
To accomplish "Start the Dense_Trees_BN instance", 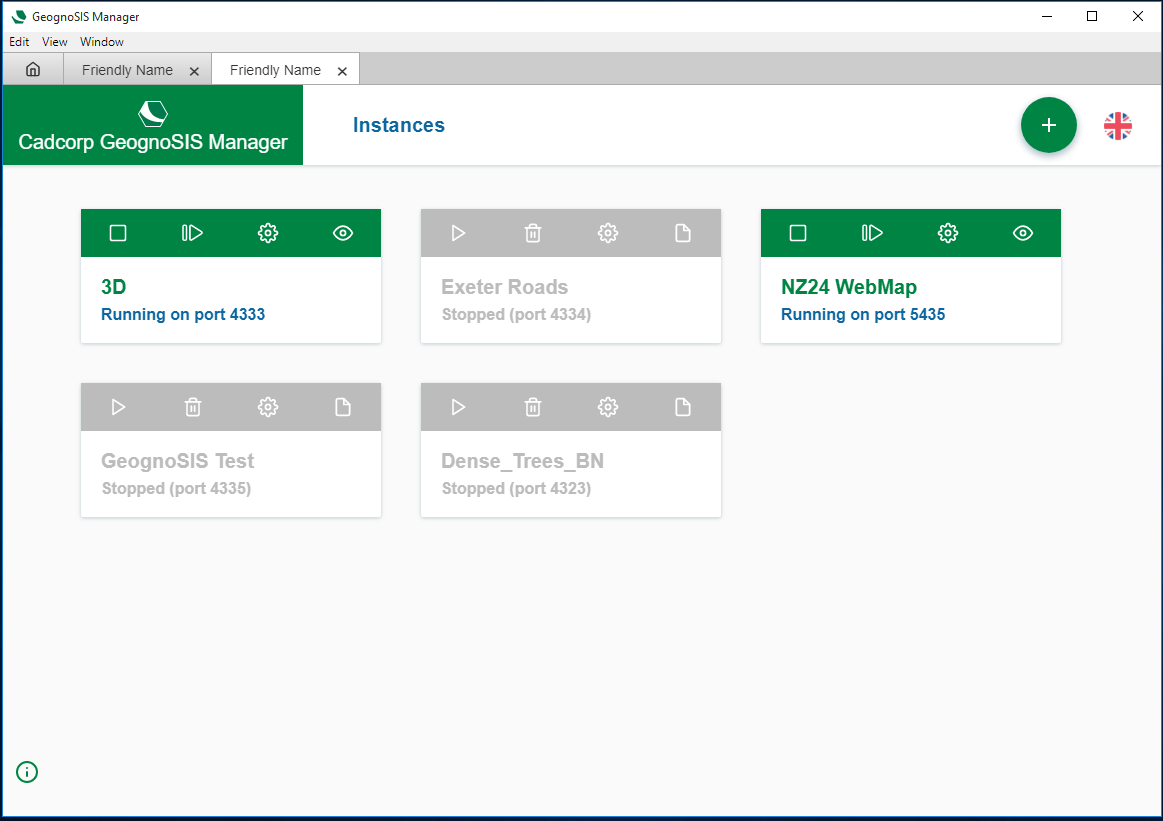I will (458, 407).
